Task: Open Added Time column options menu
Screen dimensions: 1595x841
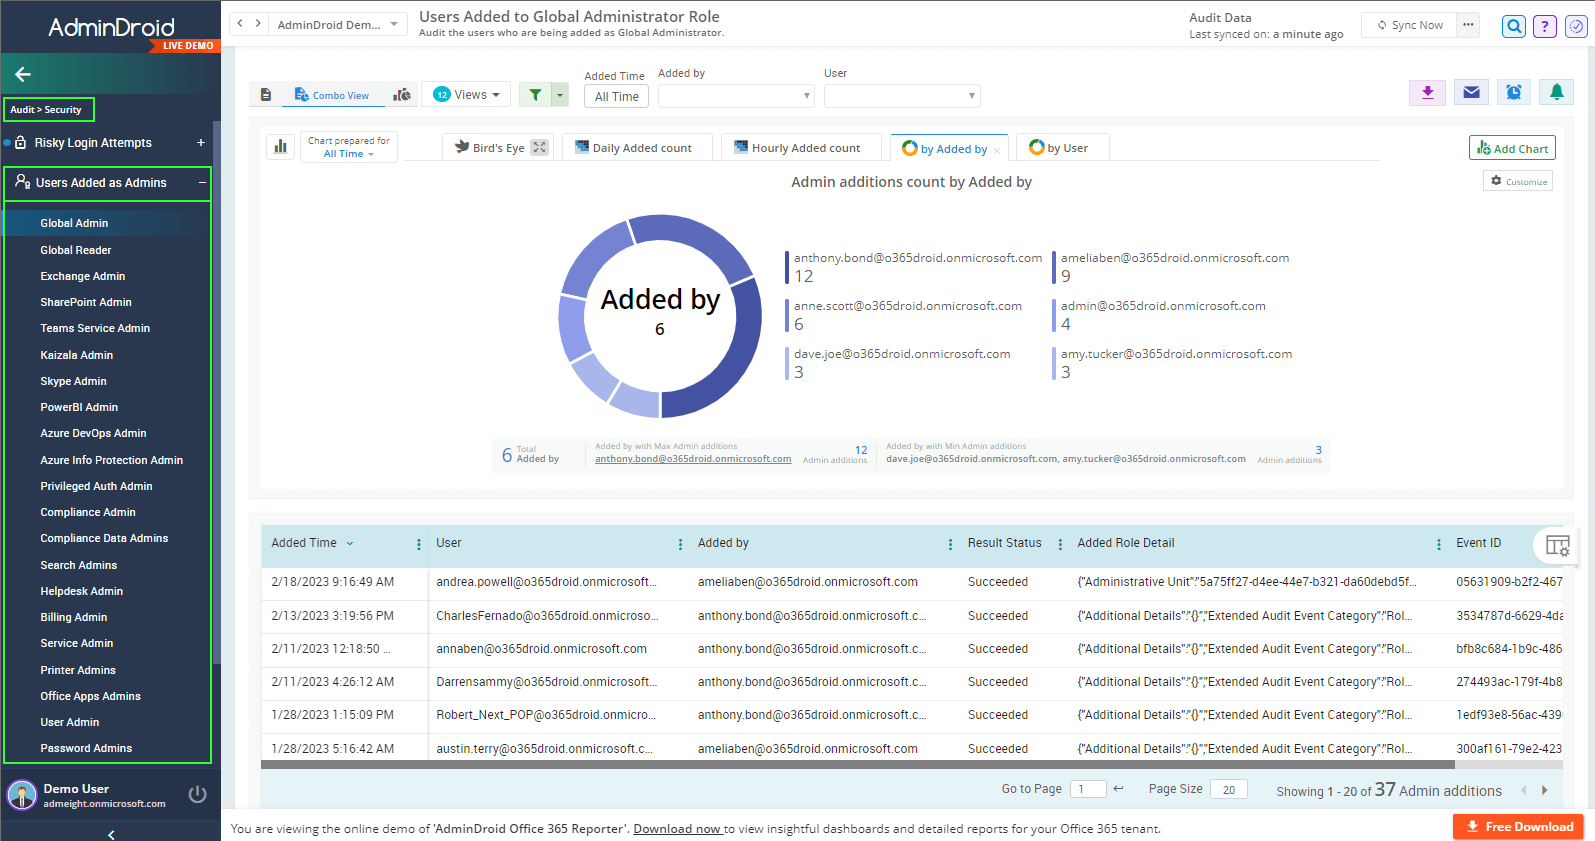Action: (x=419, y=544)
